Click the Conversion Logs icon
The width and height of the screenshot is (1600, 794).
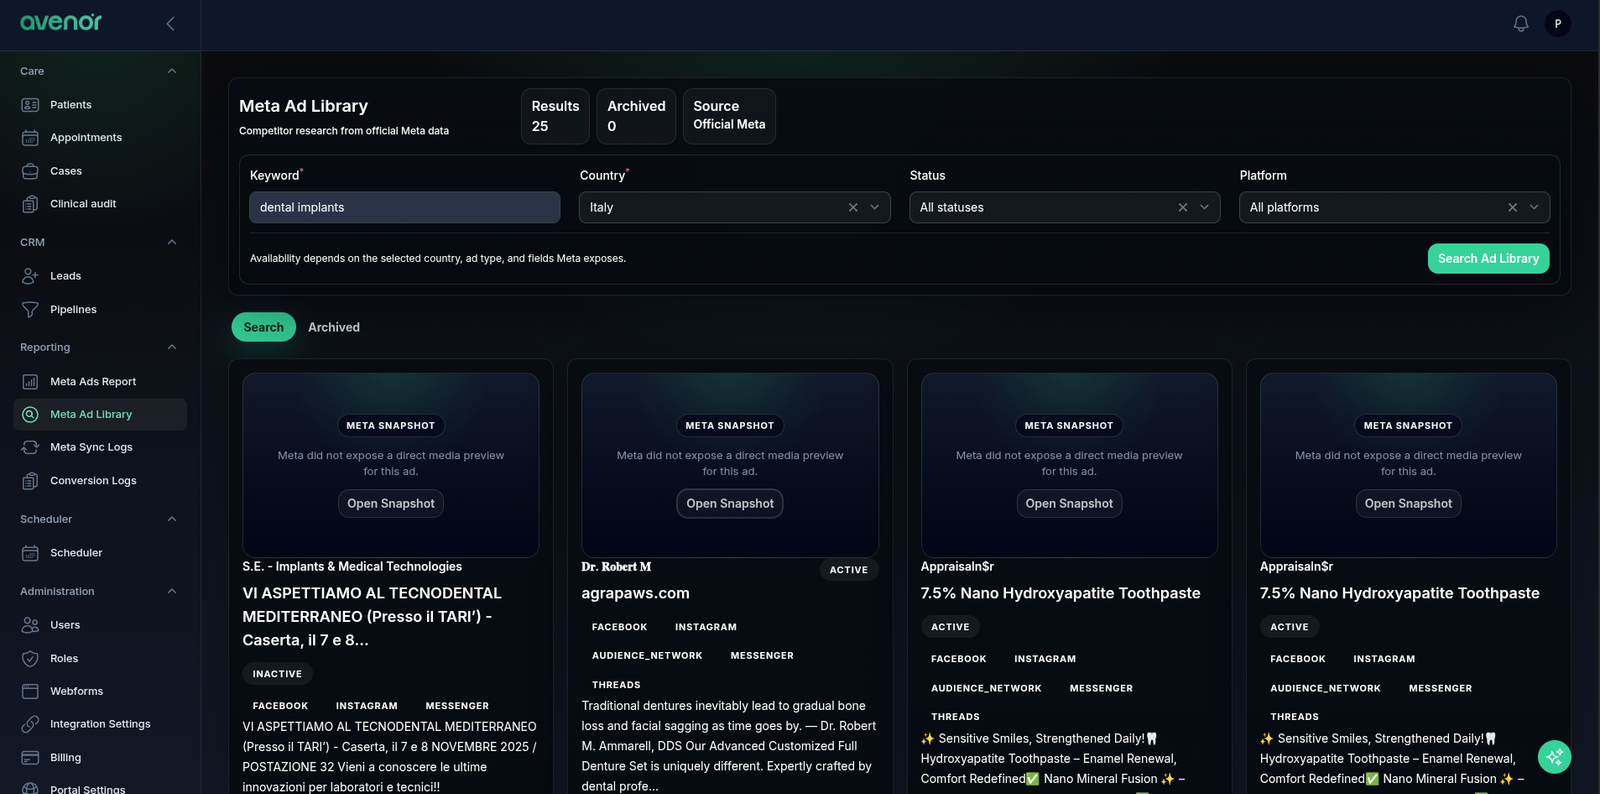point(30,481)
